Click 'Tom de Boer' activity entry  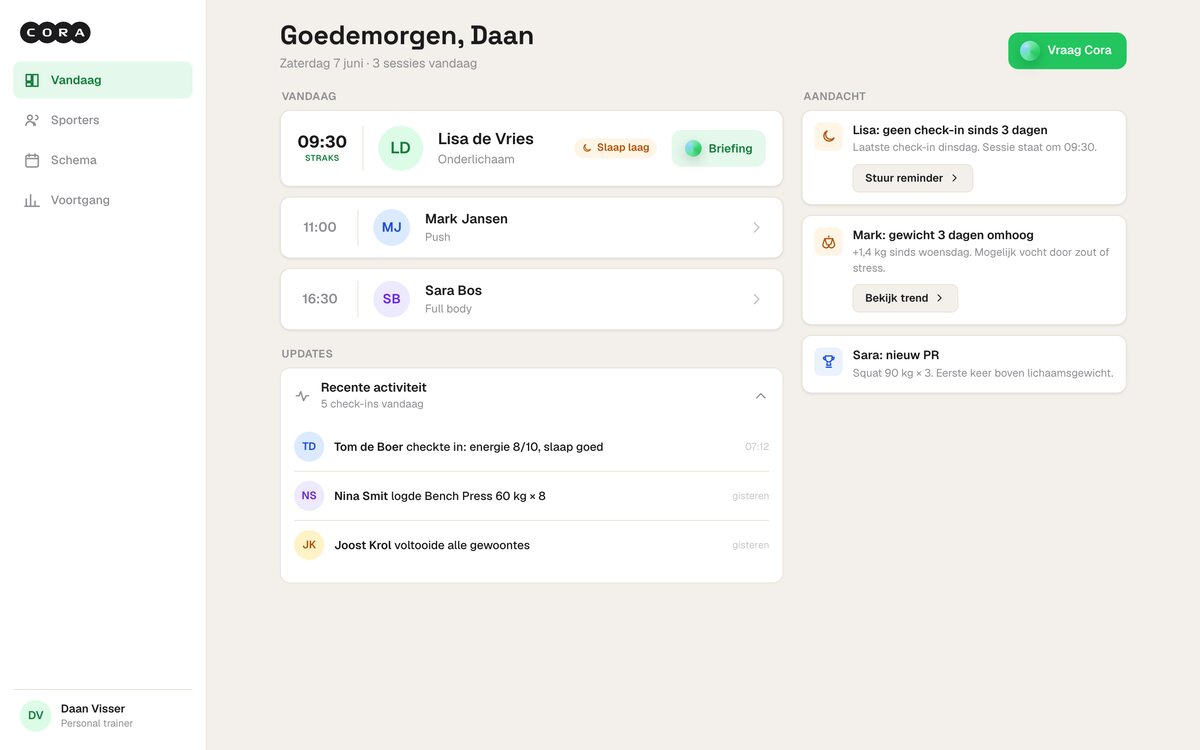pos(531,447)
